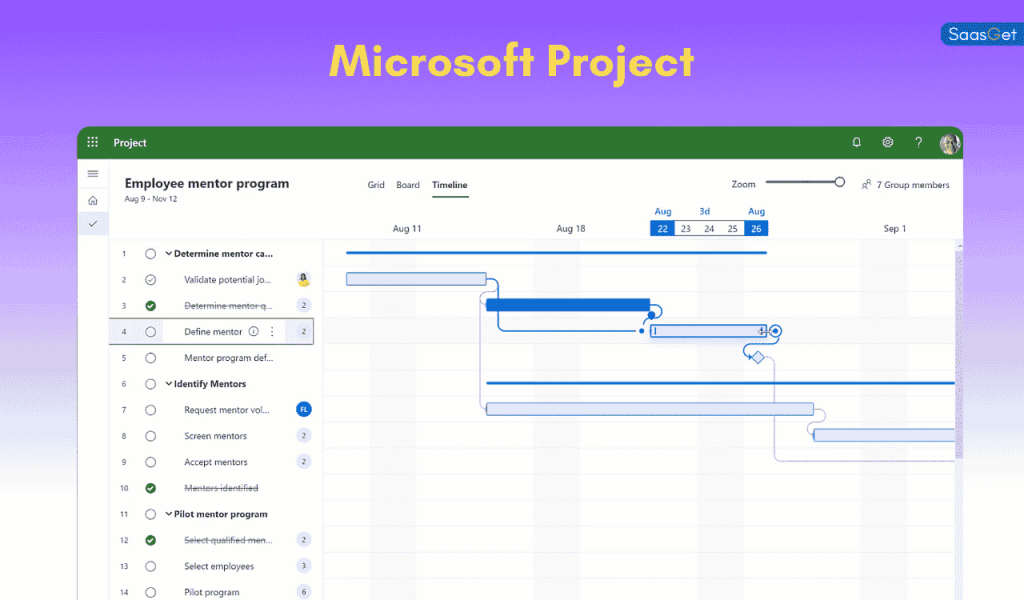The height and width of the screenshot is (600, 1024).
Task: Collapse the Pilot mentor program group
Action: (168, 514)
